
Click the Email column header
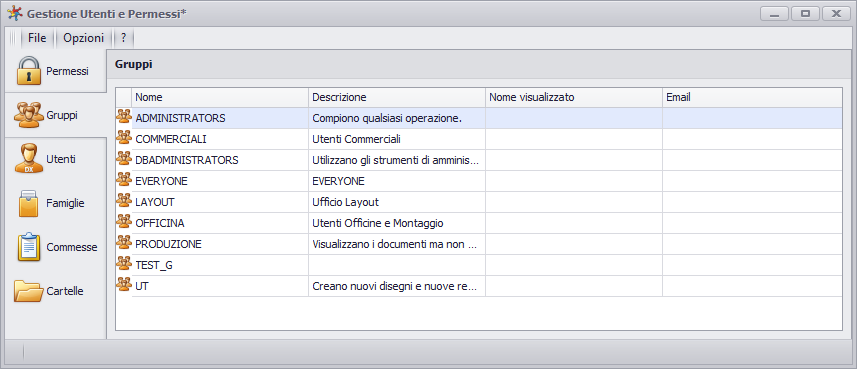click(752, 97)
